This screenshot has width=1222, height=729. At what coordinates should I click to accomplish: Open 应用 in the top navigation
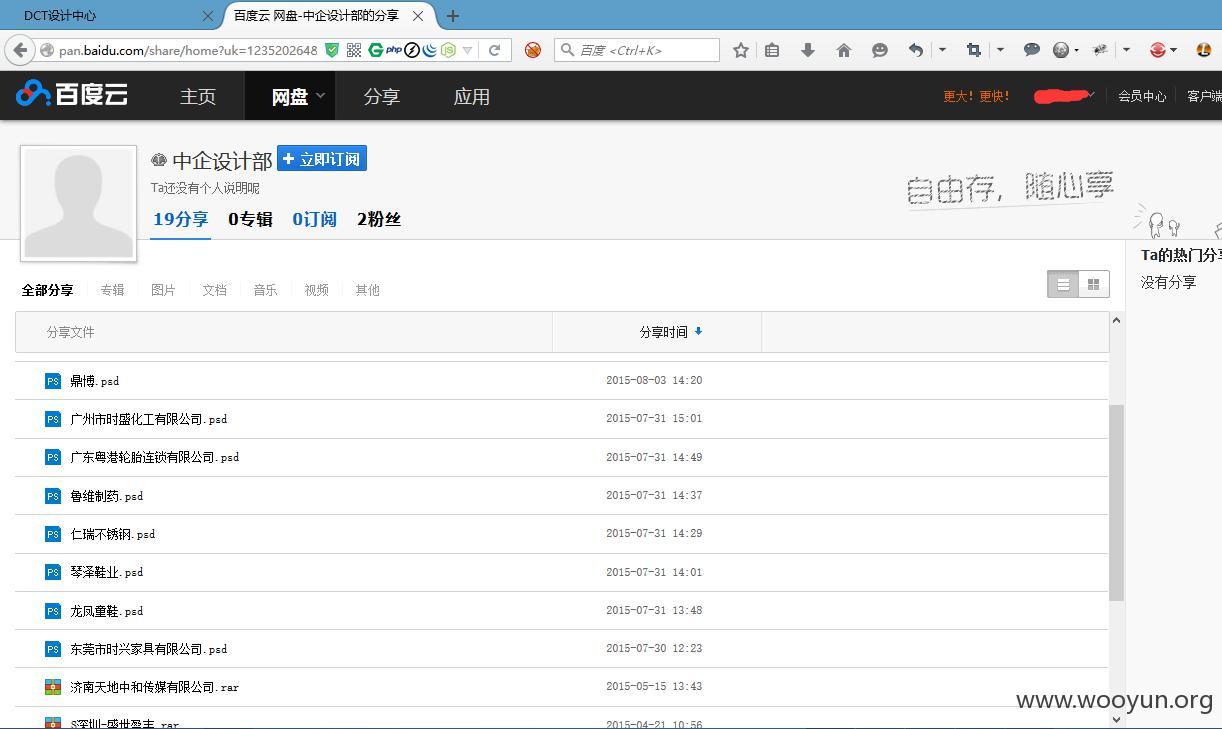472,96
